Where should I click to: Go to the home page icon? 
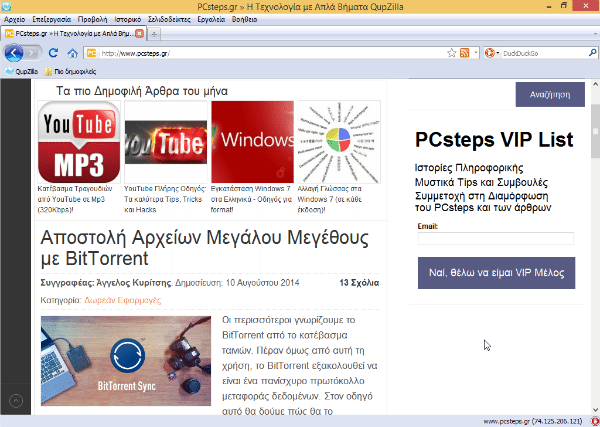click(73, 53)
